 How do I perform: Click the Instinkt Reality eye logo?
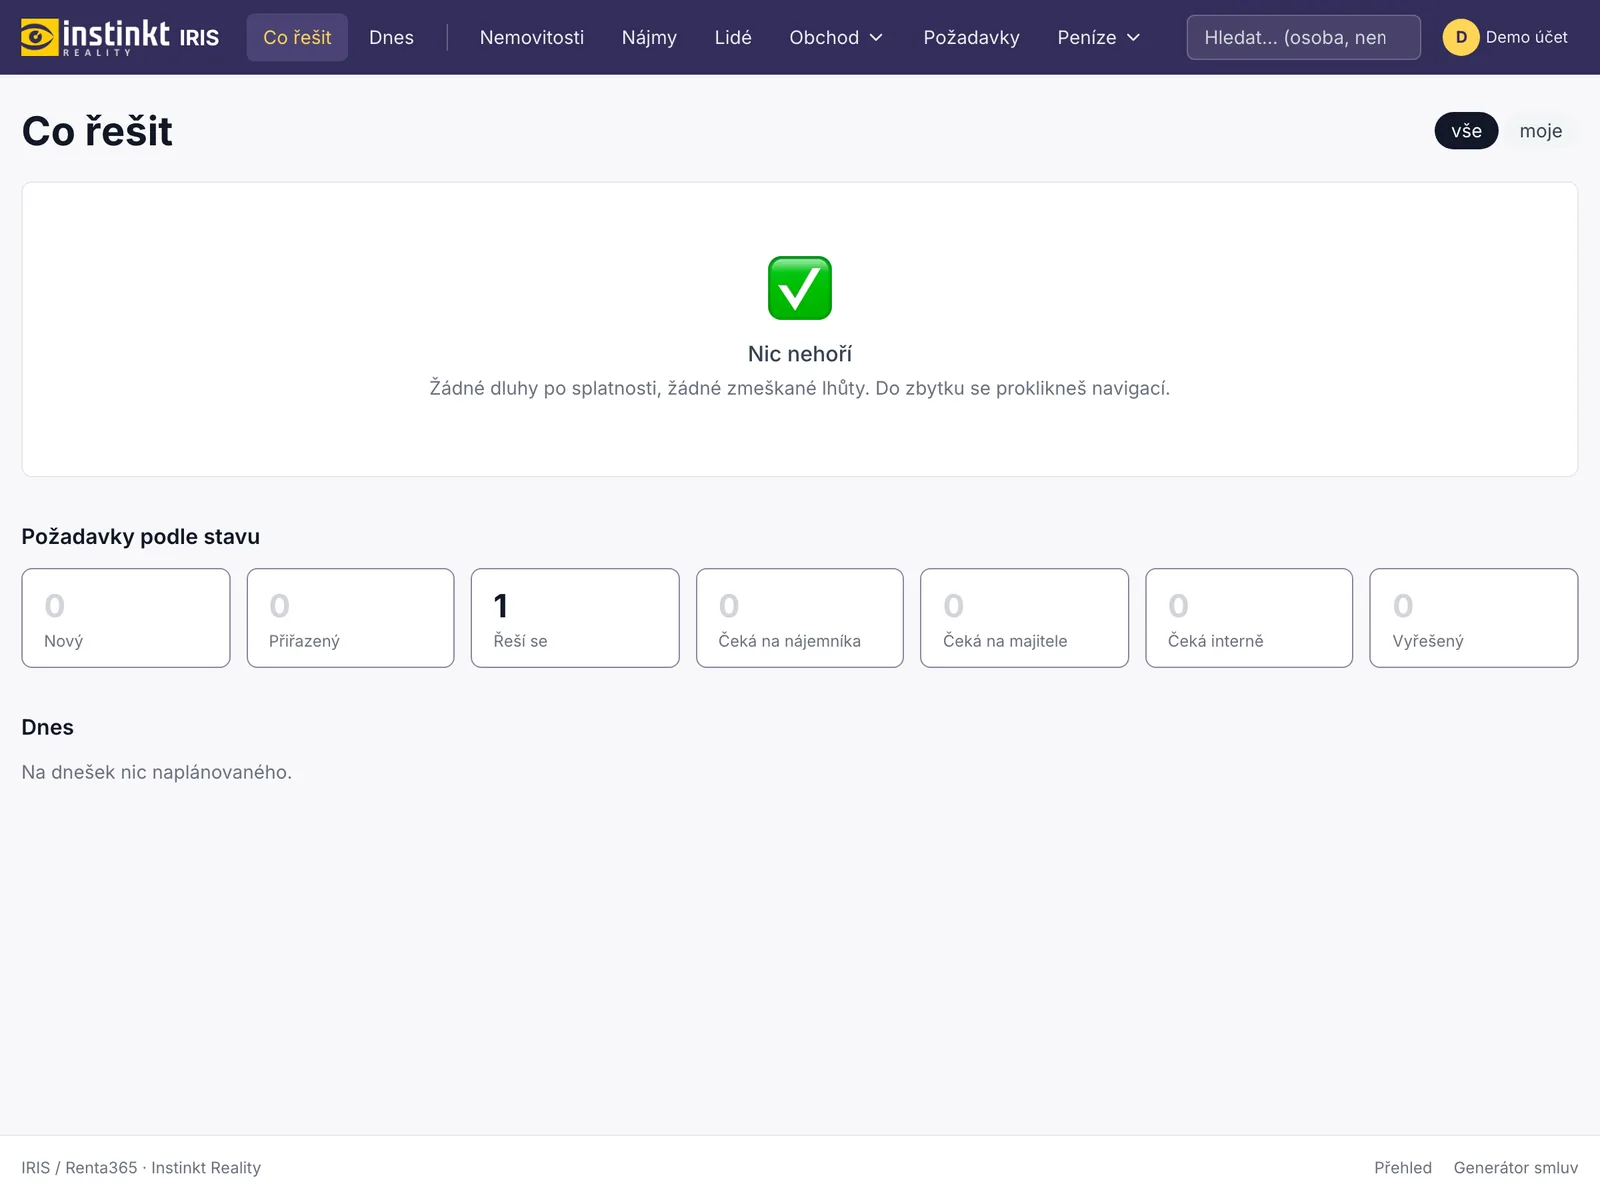click(40, 37)
